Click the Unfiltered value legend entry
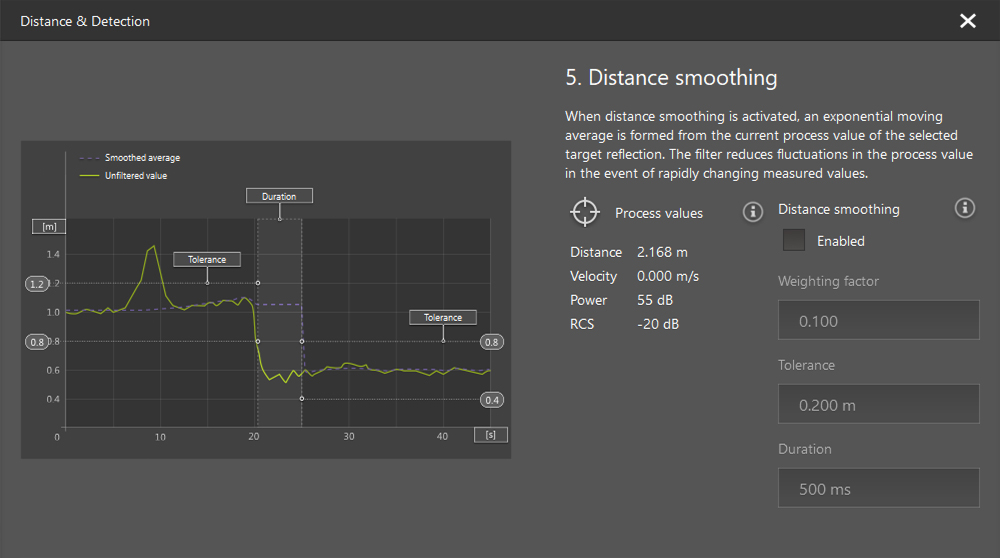 (x=136, y=176)
